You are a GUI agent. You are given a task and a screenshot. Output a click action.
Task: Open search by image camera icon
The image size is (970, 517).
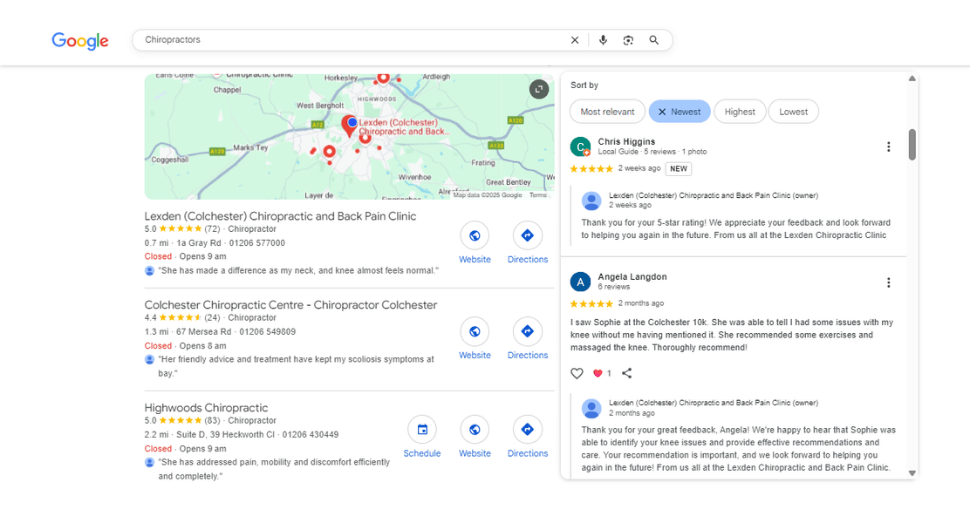[628, 40]
